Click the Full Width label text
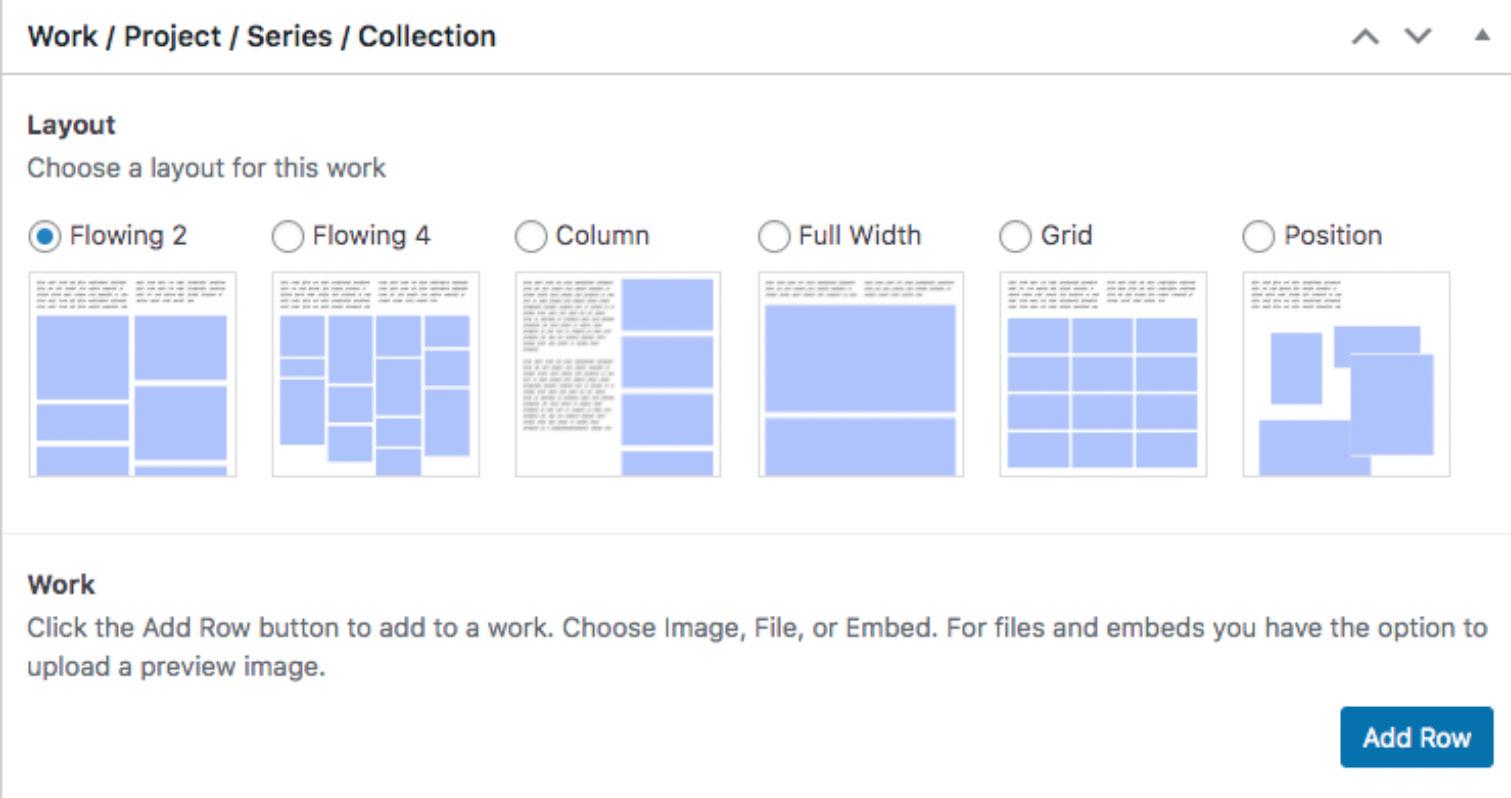The image size is (1511, 798). tap(859, 237)
